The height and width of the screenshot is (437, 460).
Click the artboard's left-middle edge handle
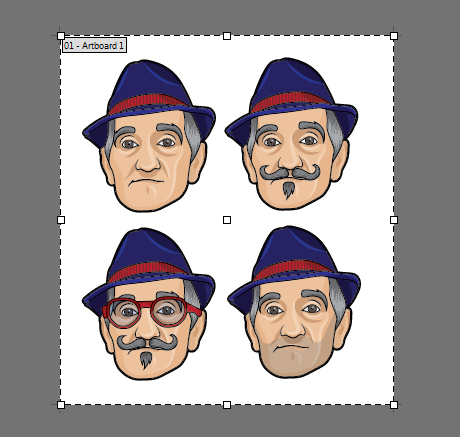click(x=61, y=220)
